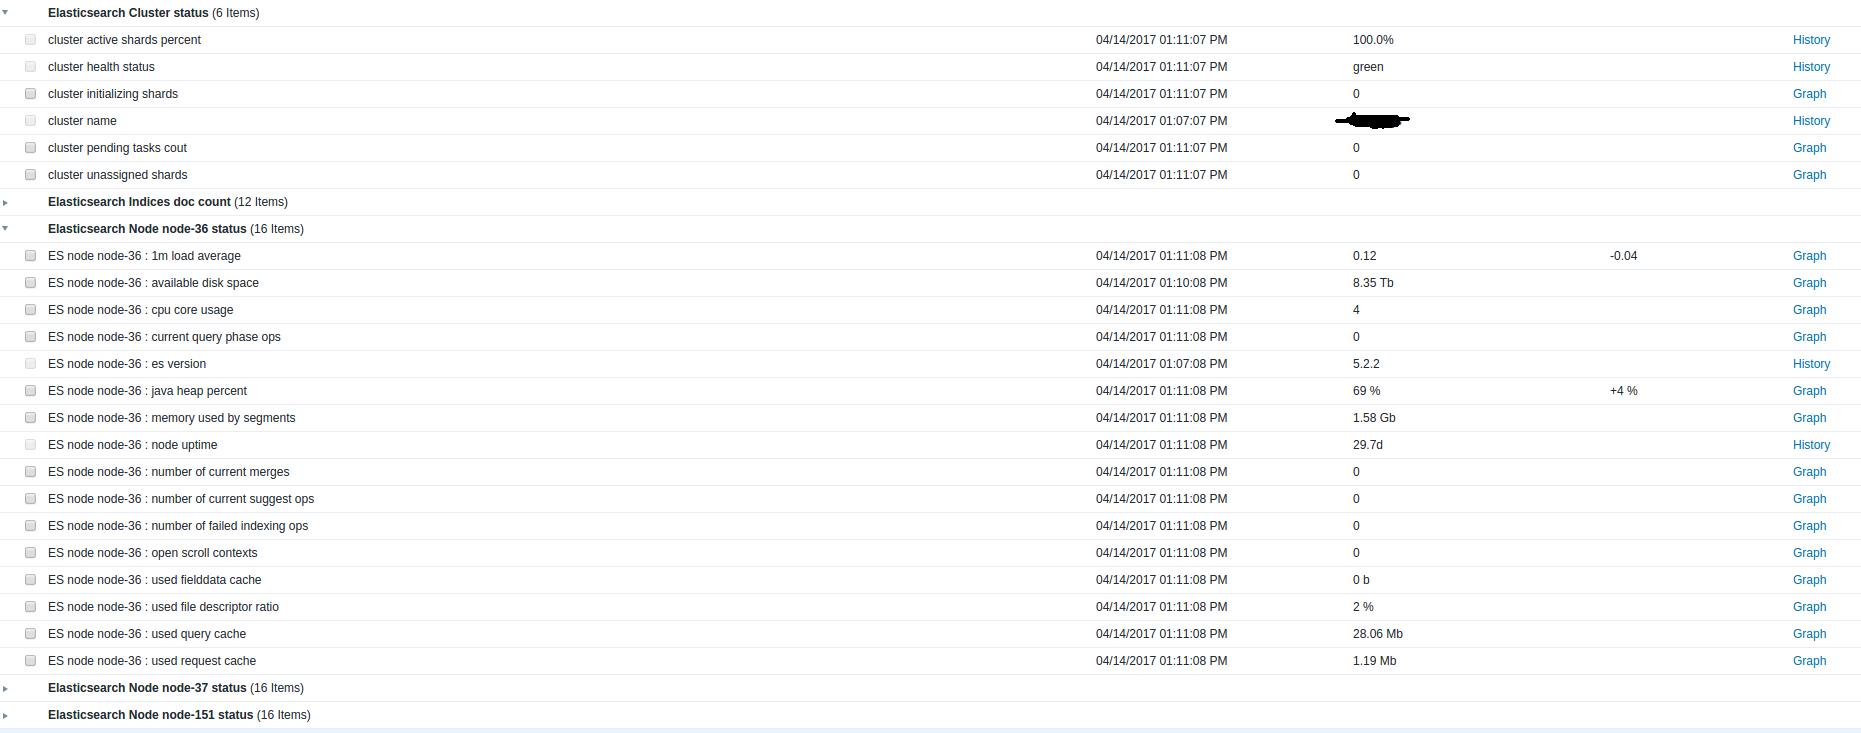The height and width of the screenshot is (733, 1861).
Task: Click the '-0.04' load average change value
Action: 1624,256
